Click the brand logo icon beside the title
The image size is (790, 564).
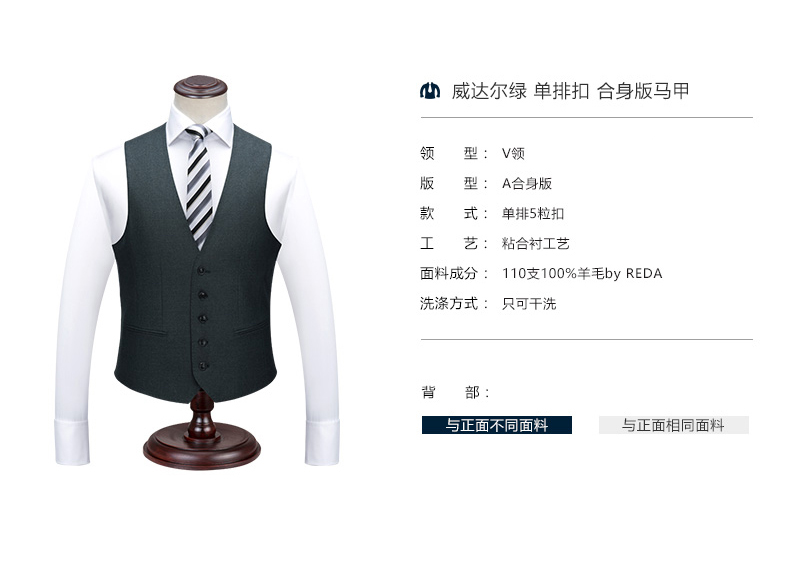coord(430,91)
